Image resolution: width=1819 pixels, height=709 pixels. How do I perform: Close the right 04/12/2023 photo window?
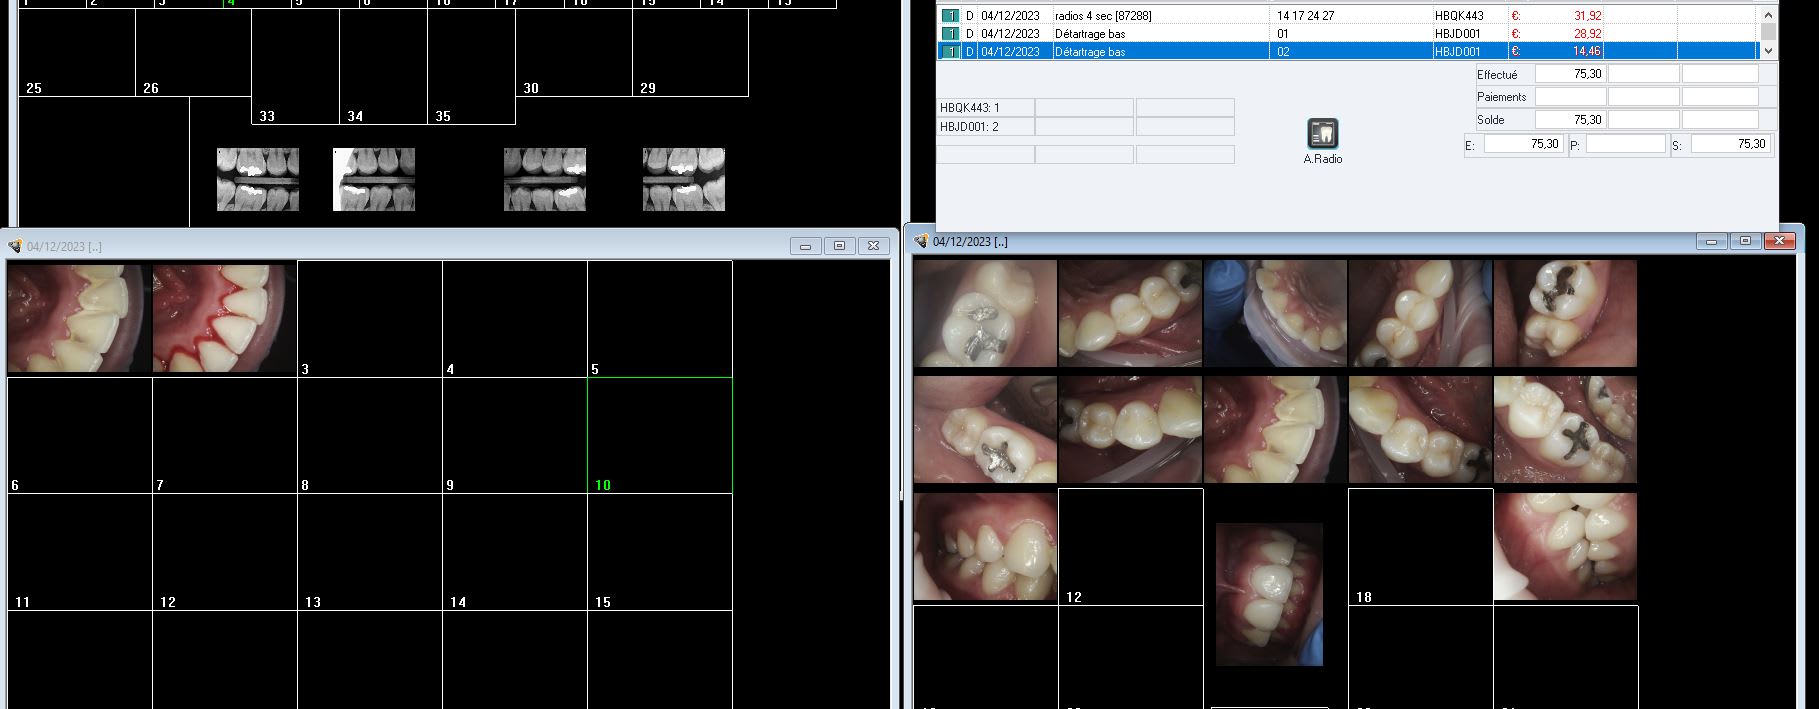(x=1779, y=242)
